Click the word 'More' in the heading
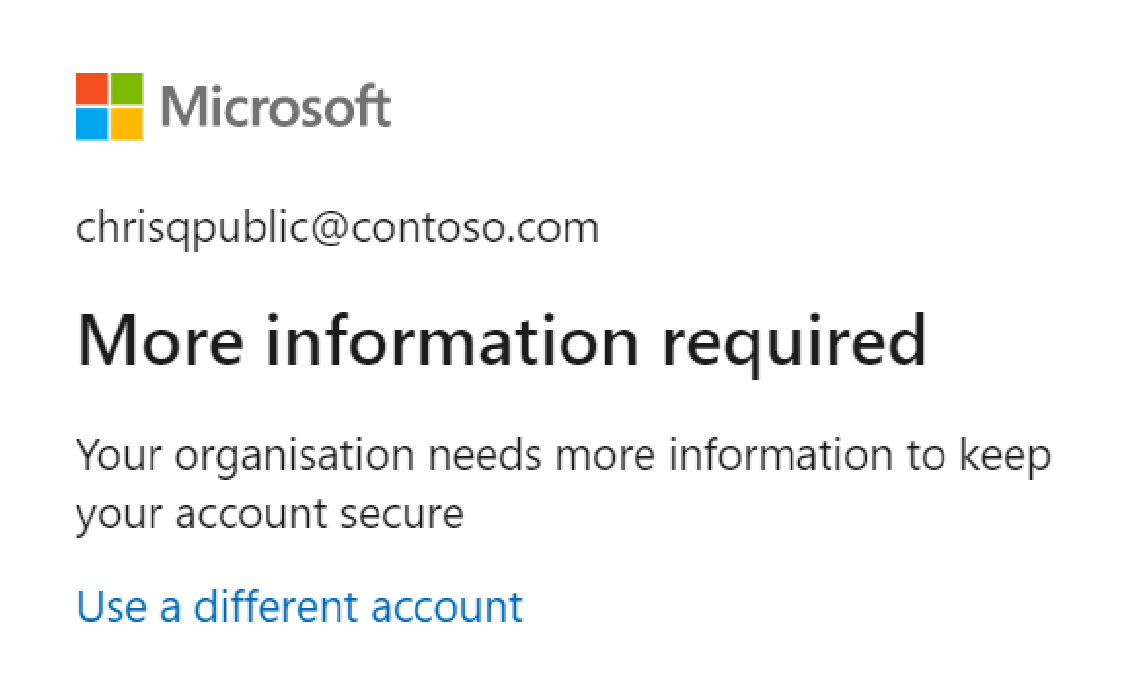Screen dimensions: 1134x684 (x=161, y=341)
